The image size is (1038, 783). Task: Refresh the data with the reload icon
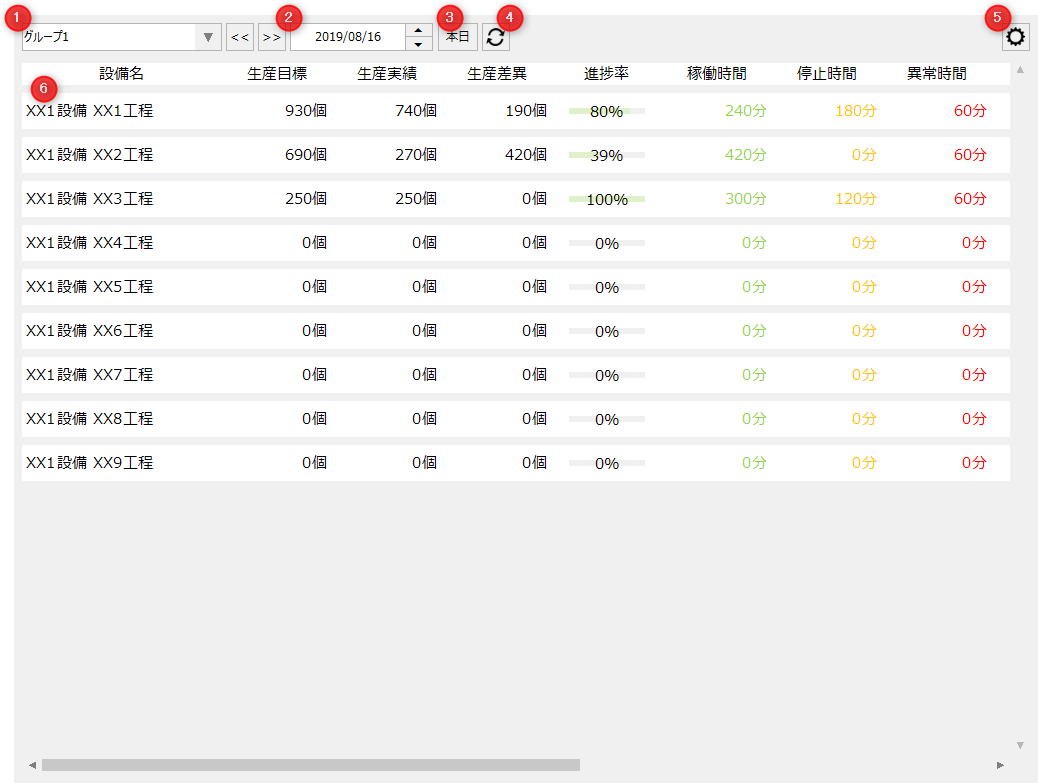[494, 36]
